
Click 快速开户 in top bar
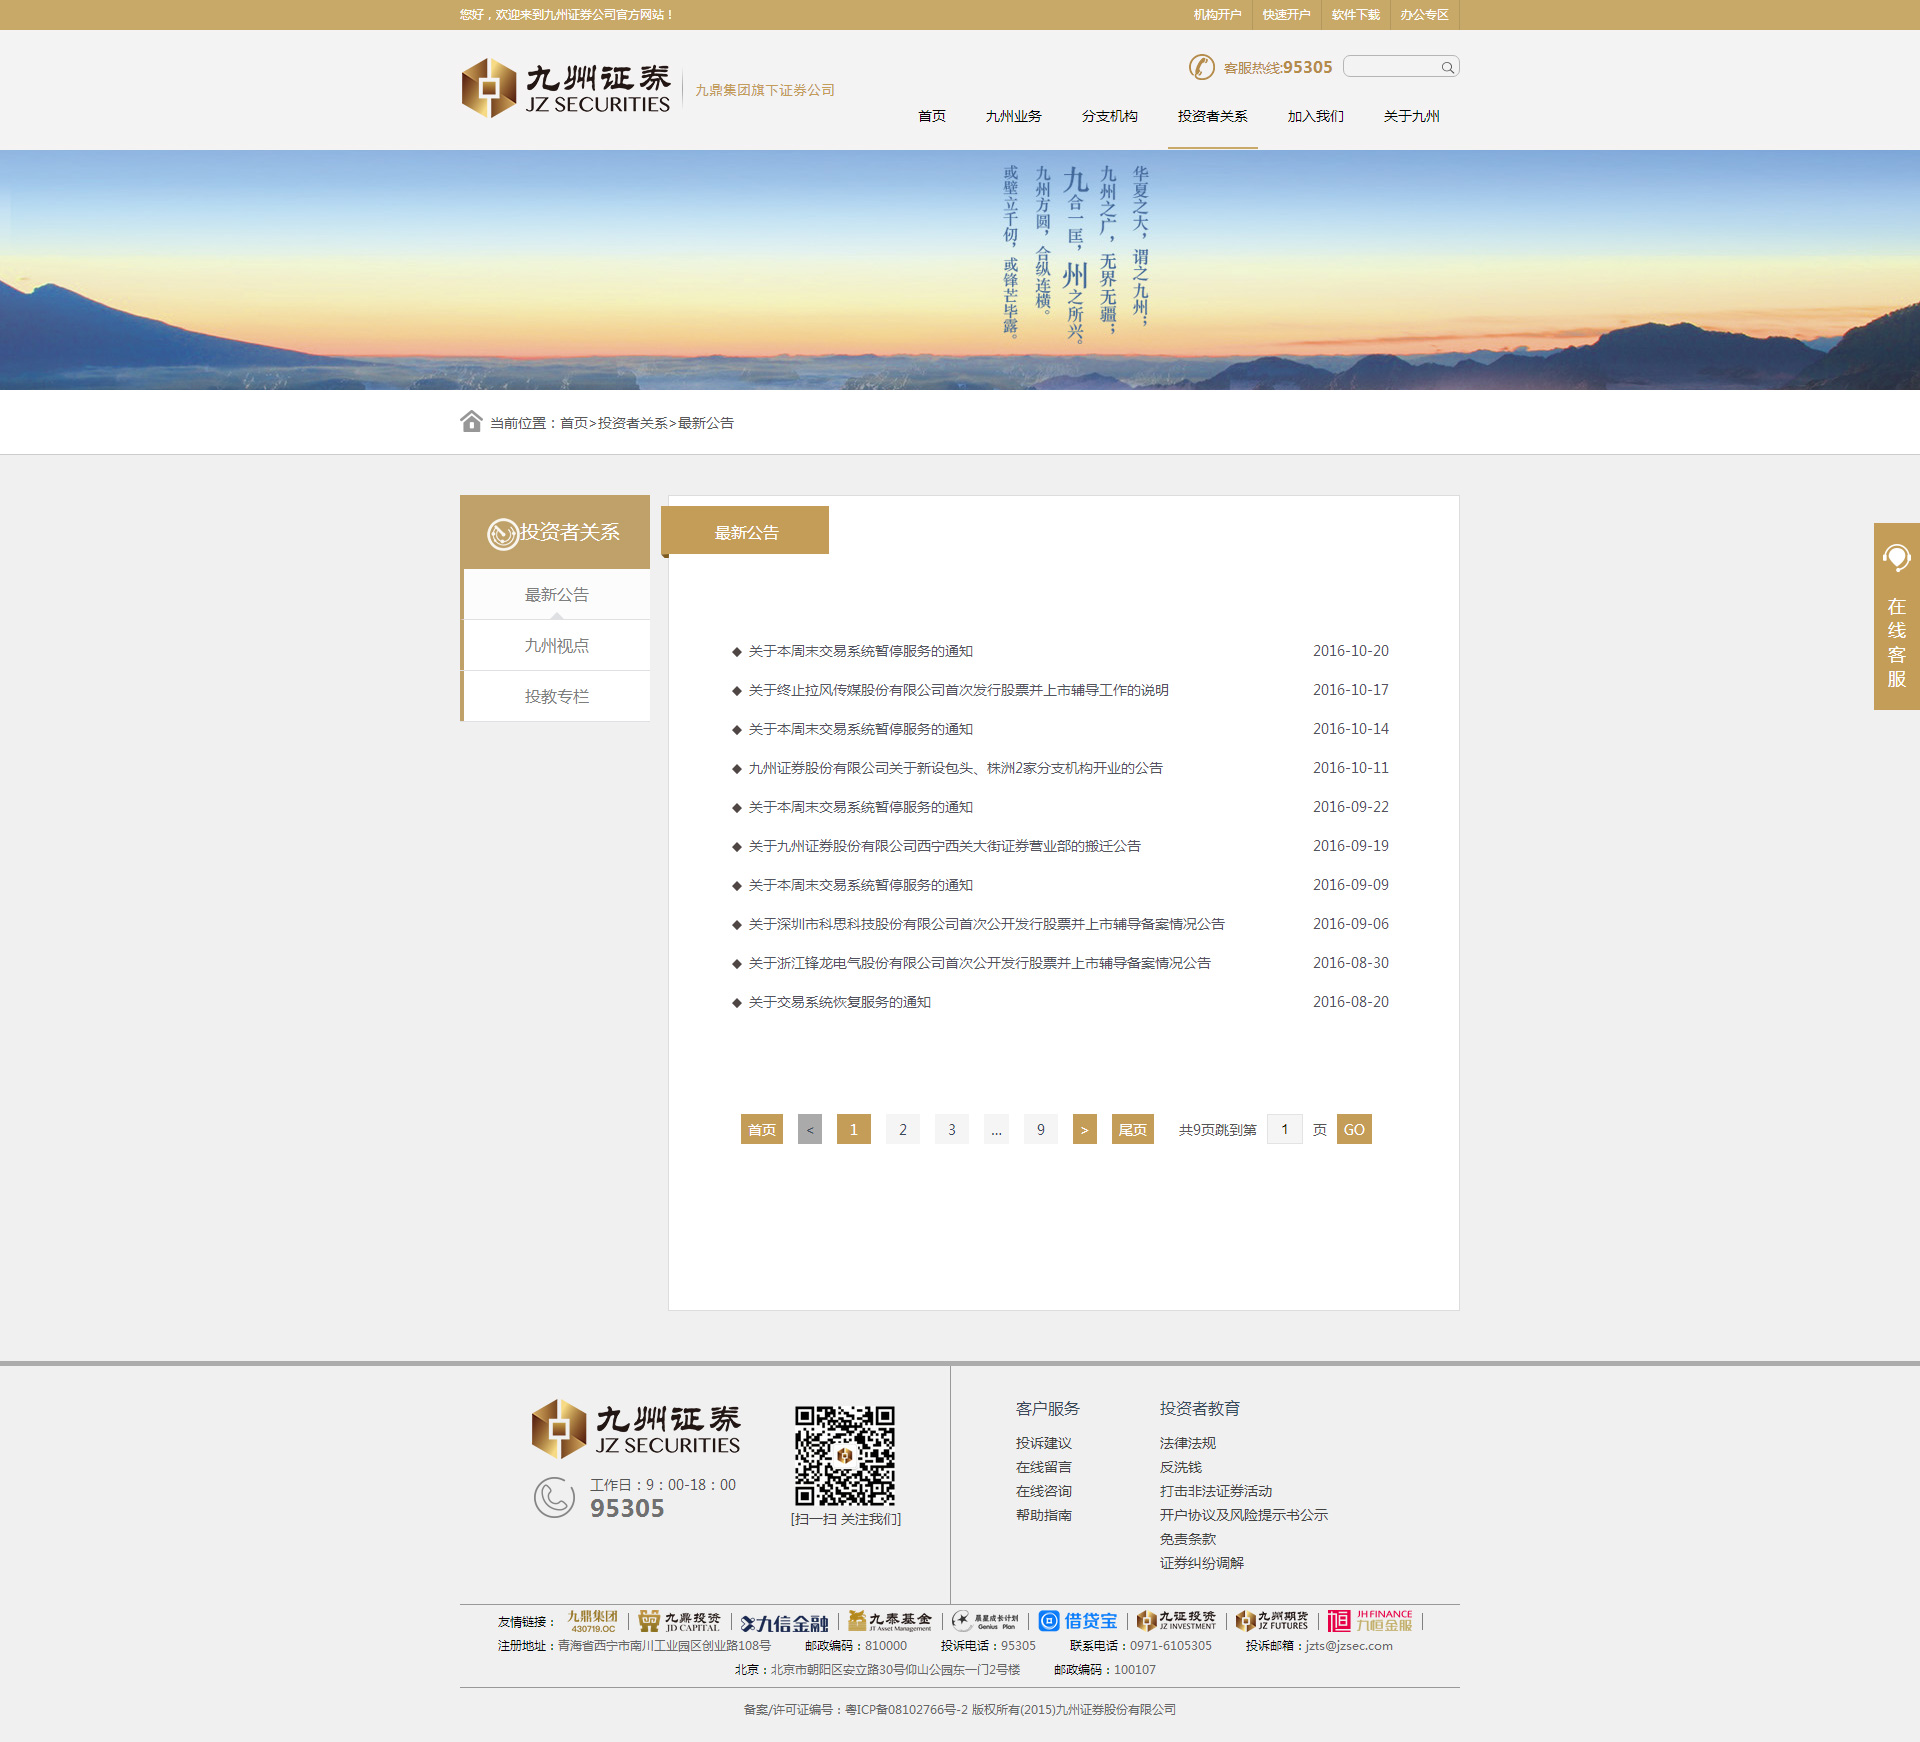point(1286,15)
